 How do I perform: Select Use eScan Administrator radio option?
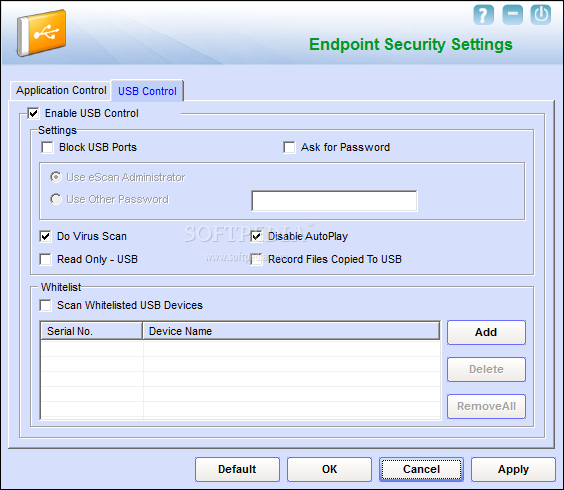(x=56, y=177)
